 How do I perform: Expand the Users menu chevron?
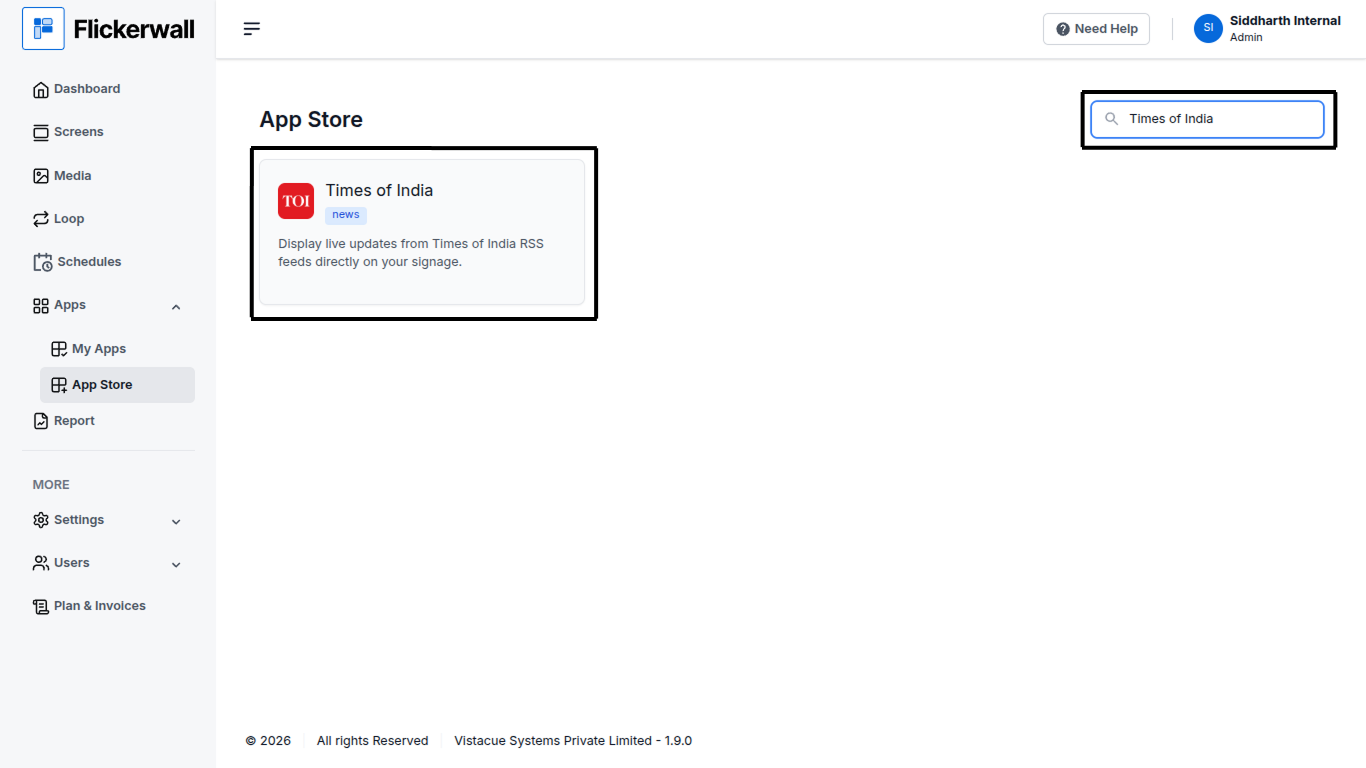click(x=176, y=565)
